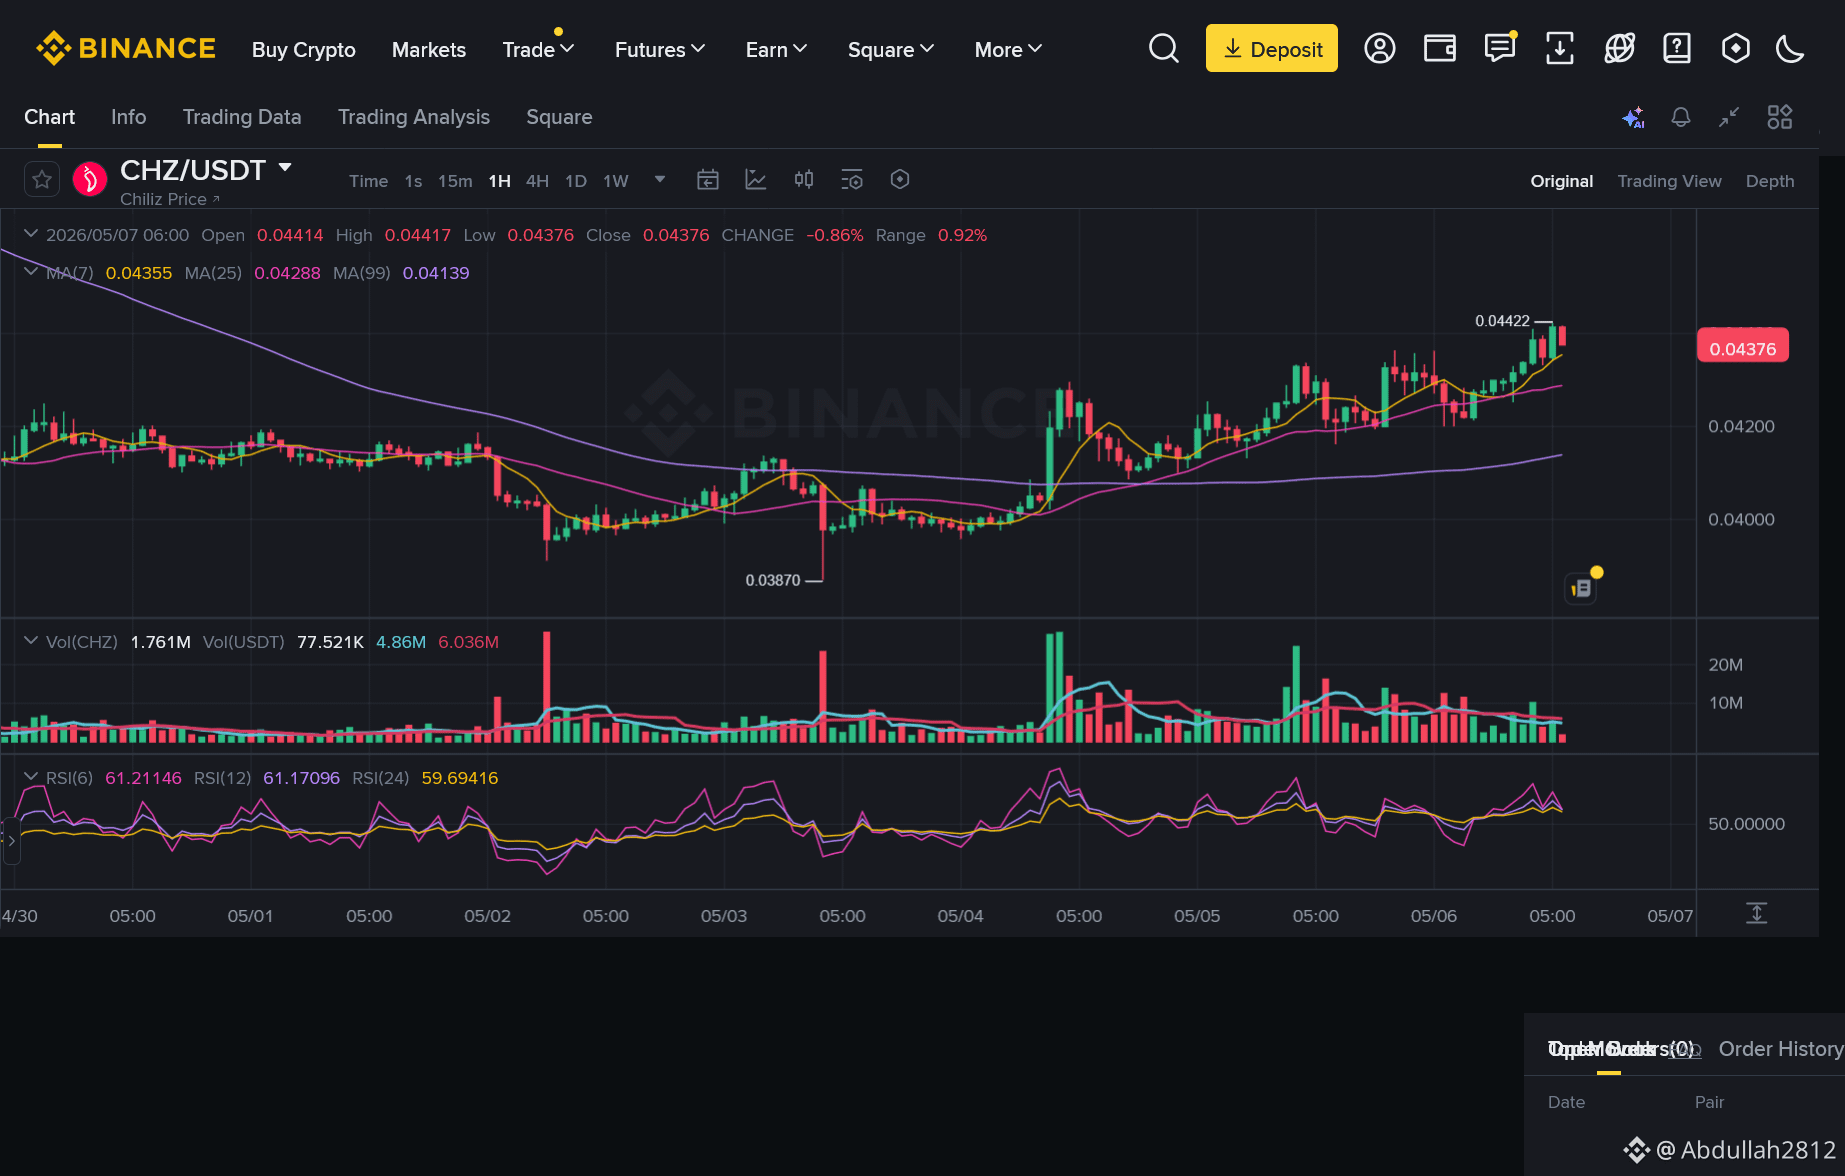Image resolution: width=1845 pixels, height=1176 pixels.
Task: Select the 4H interval
Action: pos(537,181)
